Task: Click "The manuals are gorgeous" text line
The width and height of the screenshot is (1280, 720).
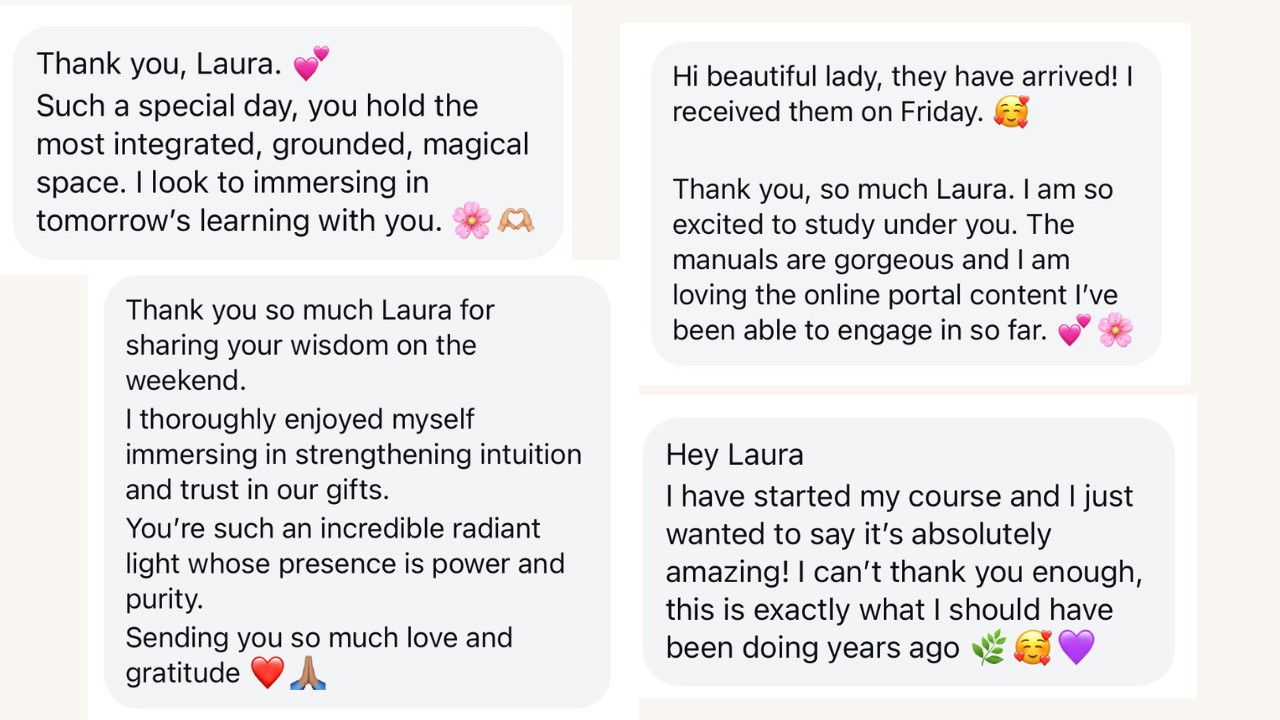Action: tap(870, 260)
